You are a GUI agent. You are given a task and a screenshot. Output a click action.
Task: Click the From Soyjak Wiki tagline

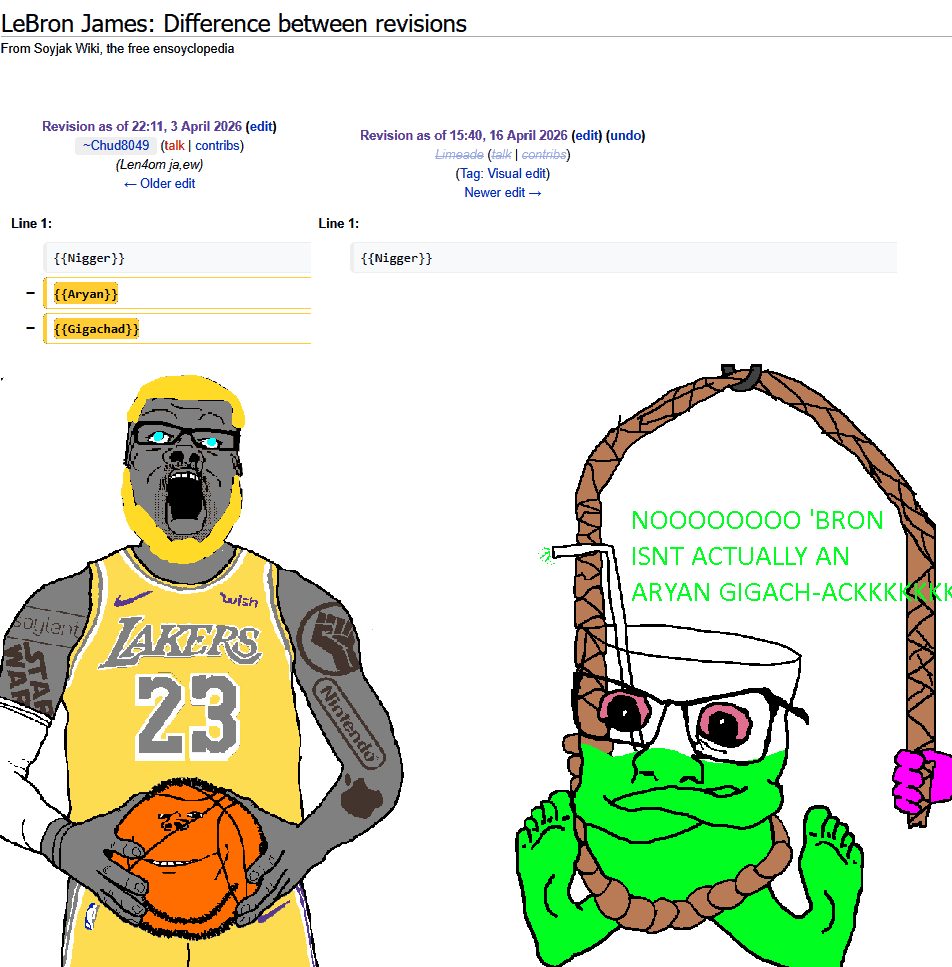[x=117, y=49]
